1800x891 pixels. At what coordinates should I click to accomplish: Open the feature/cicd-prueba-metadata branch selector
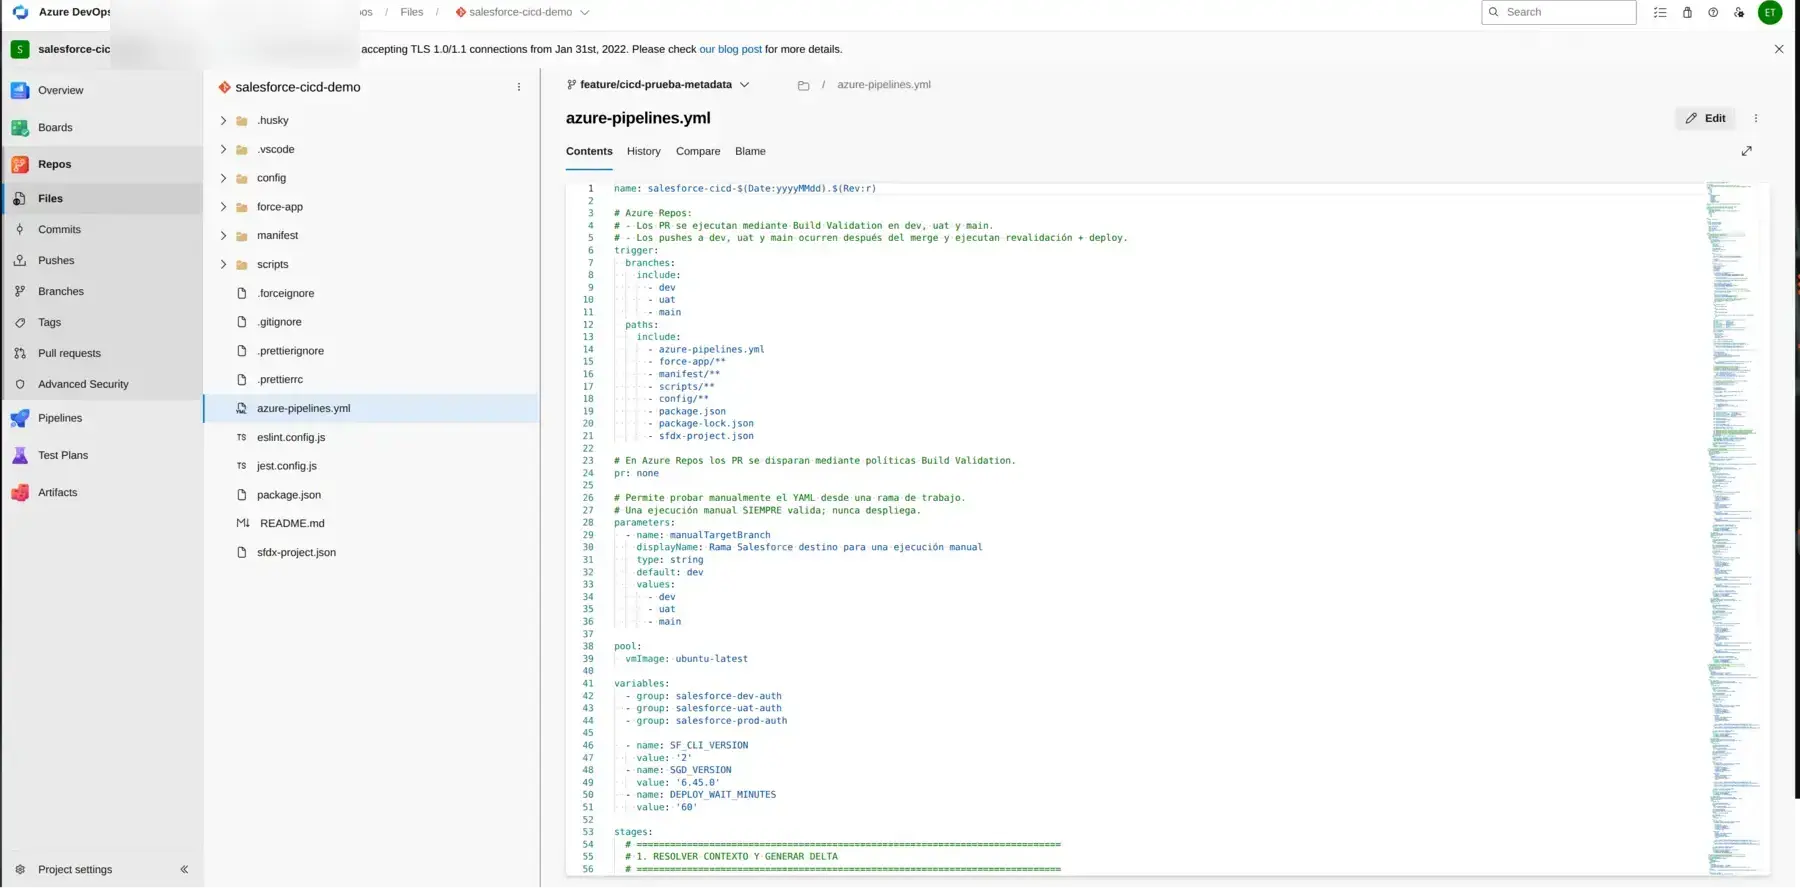click(x=658, y=85)
